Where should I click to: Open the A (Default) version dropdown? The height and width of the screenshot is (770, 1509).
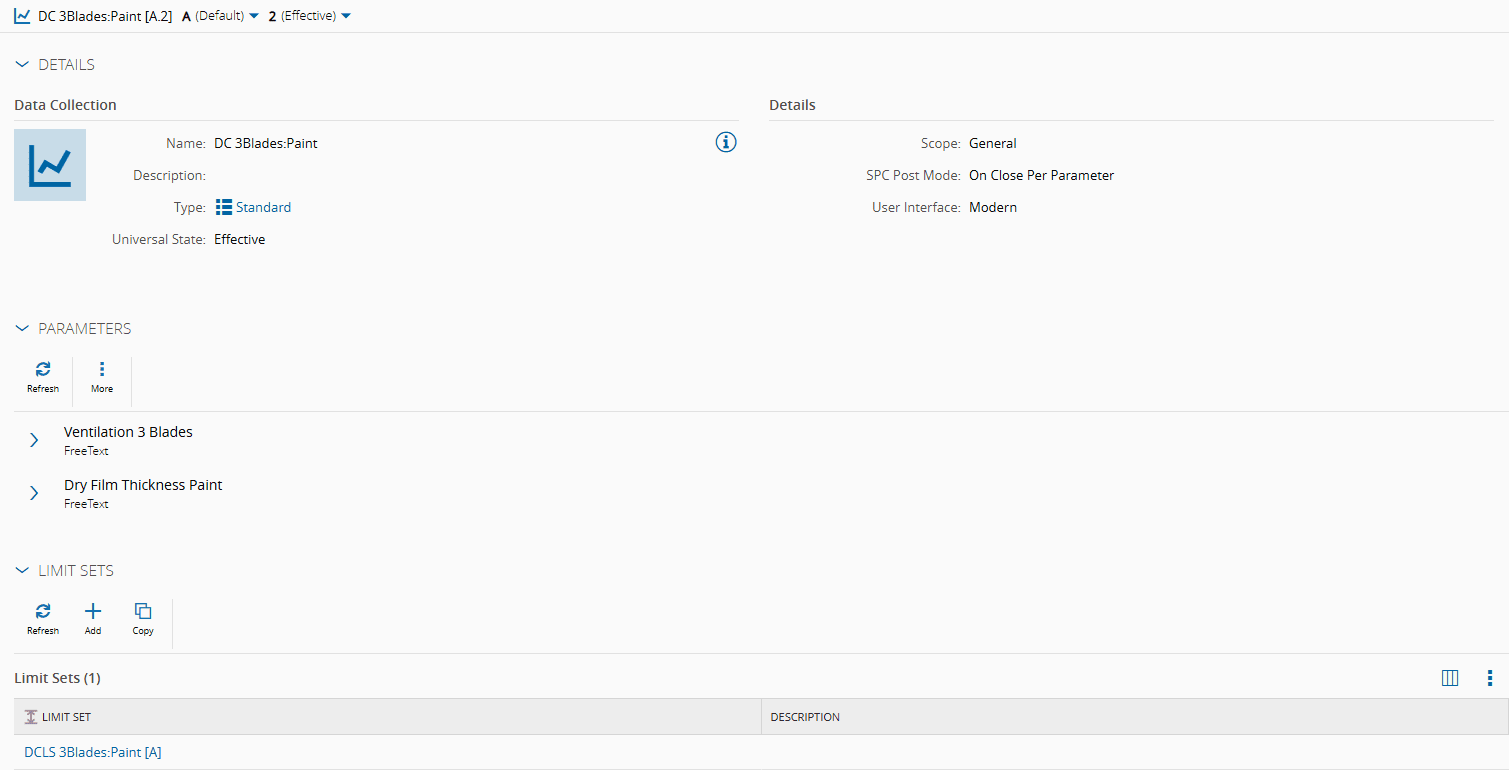click(x=256, y=15)
